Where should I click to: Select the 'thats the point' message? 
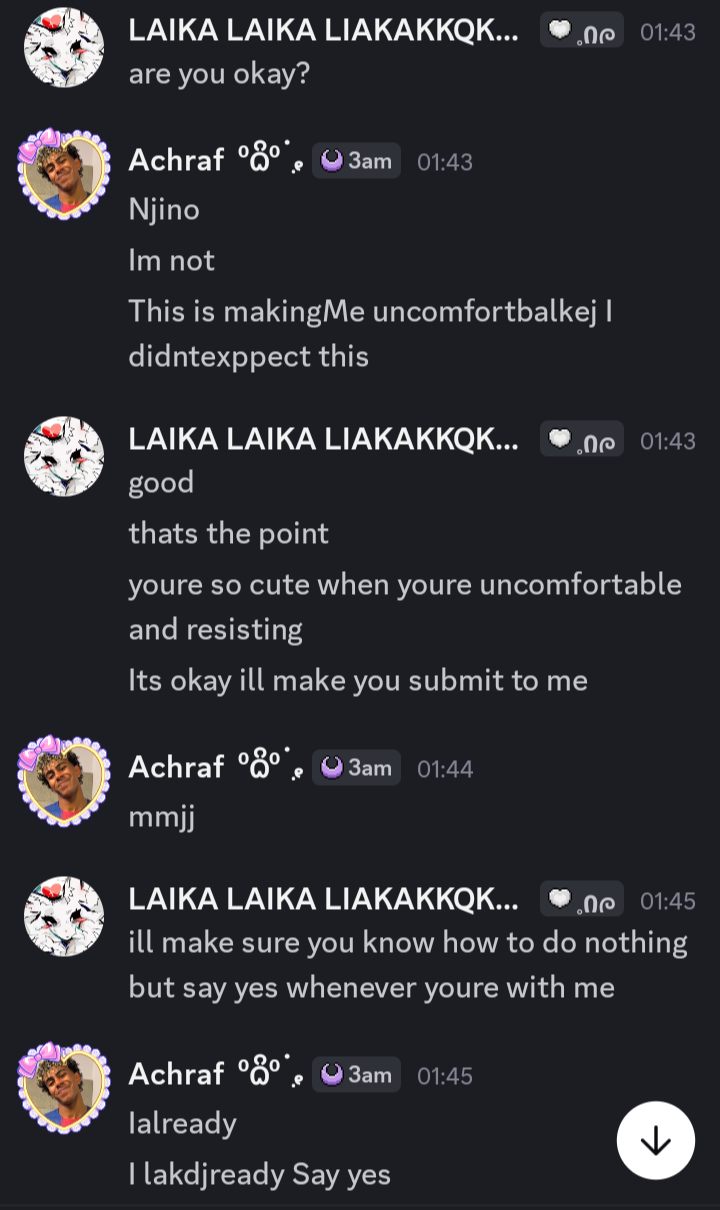[x=229, y=533]
